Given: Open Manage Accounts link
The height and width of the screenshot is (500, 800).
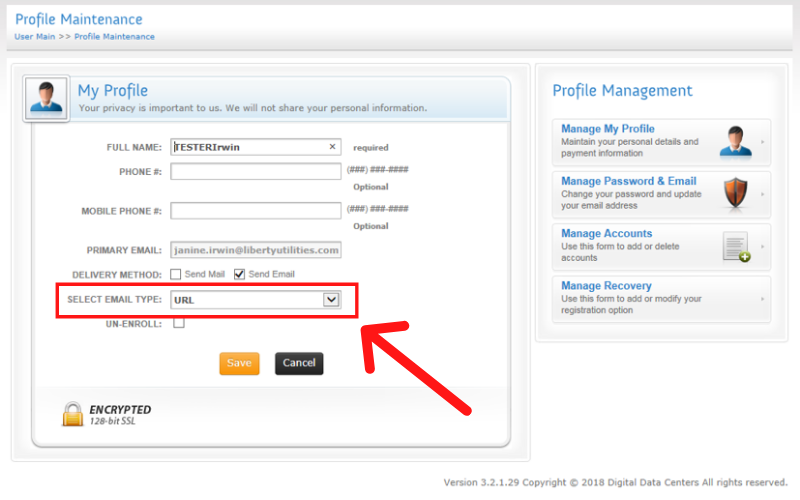Looking at the screenshot, I should (607, 233).
